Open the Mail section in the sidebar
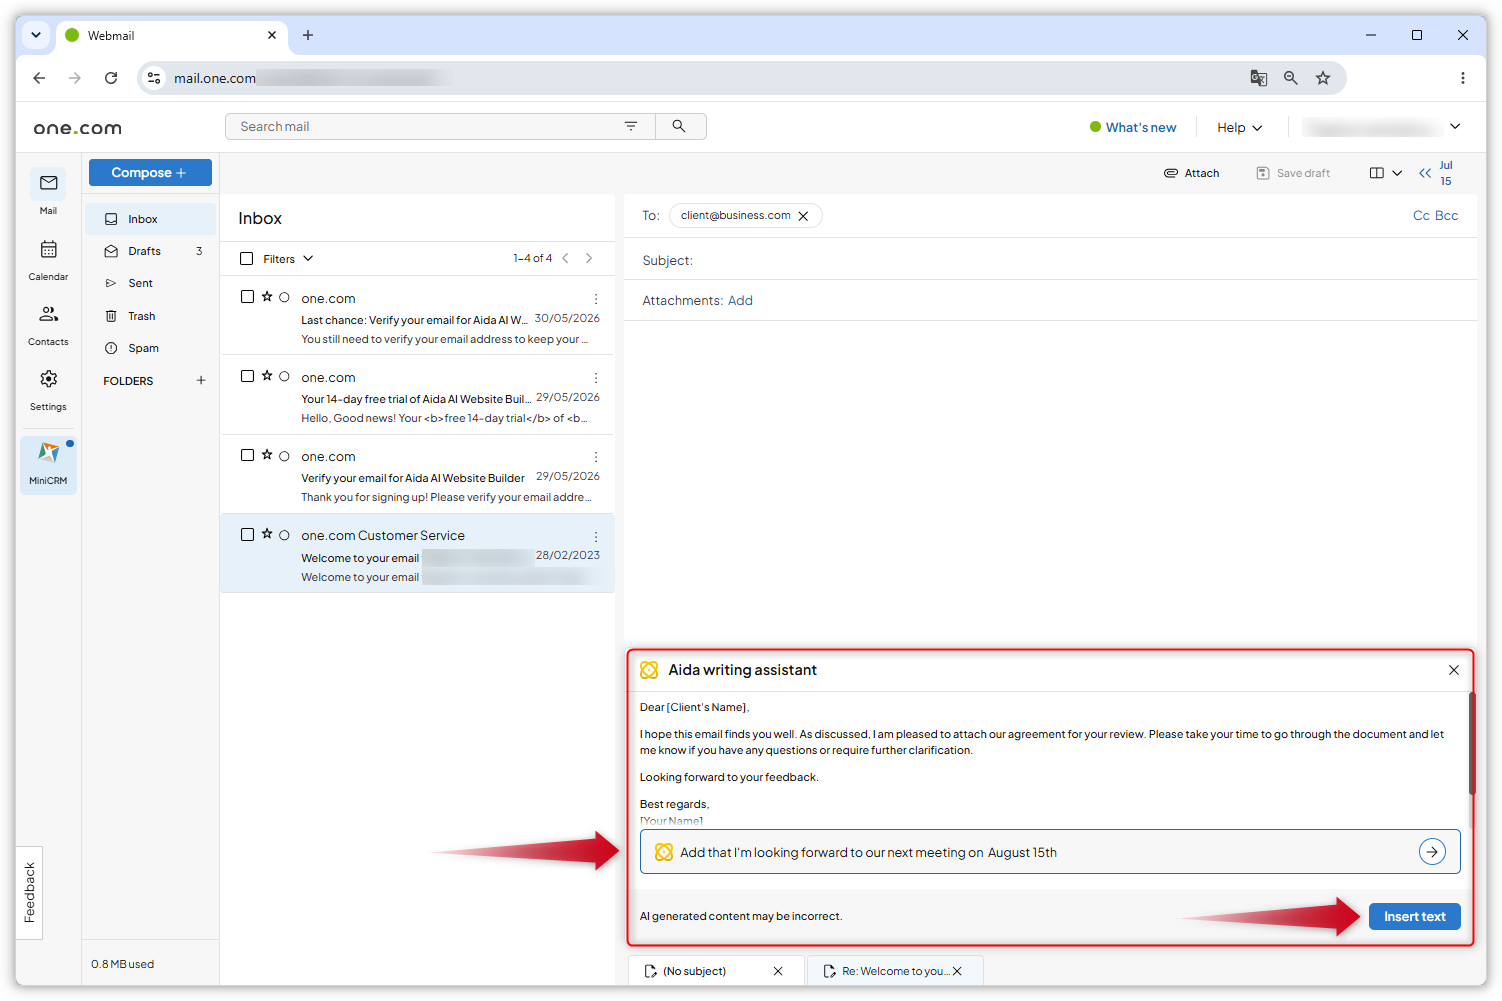Viewport: 1502px width, 1001px height. (48, 192)
